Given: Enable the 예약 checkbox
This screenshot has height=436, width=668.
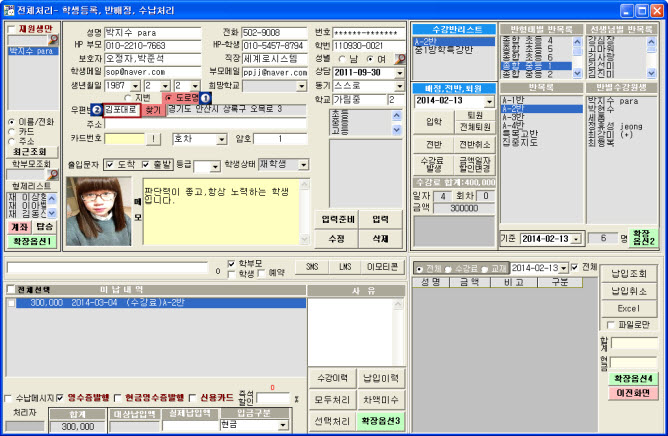Looking at the screenshot, I should 262,274.
